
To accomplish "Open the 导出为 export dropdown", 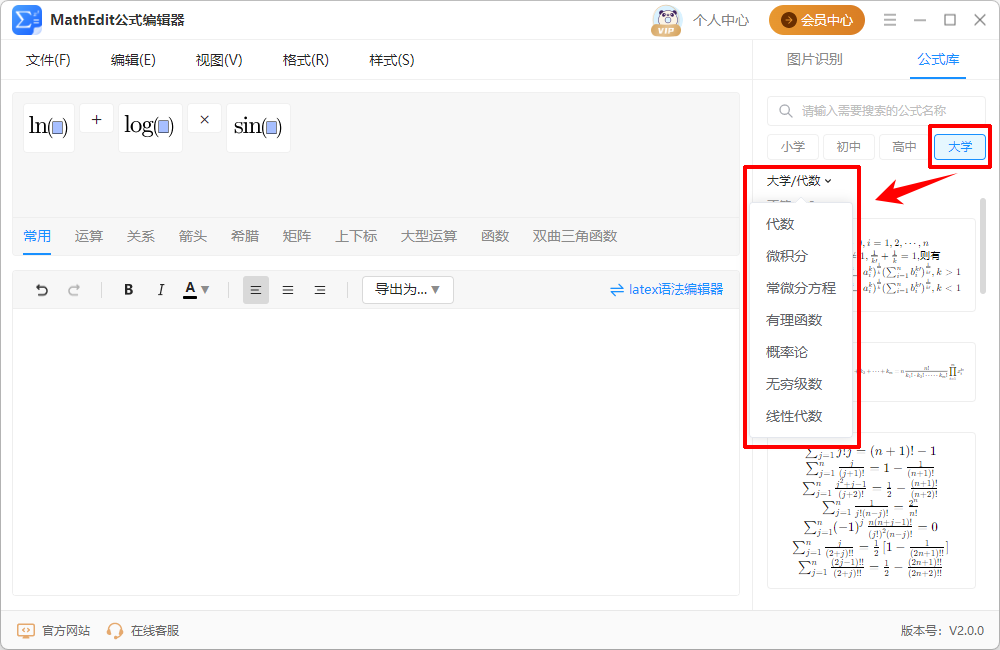I will 408,290.
